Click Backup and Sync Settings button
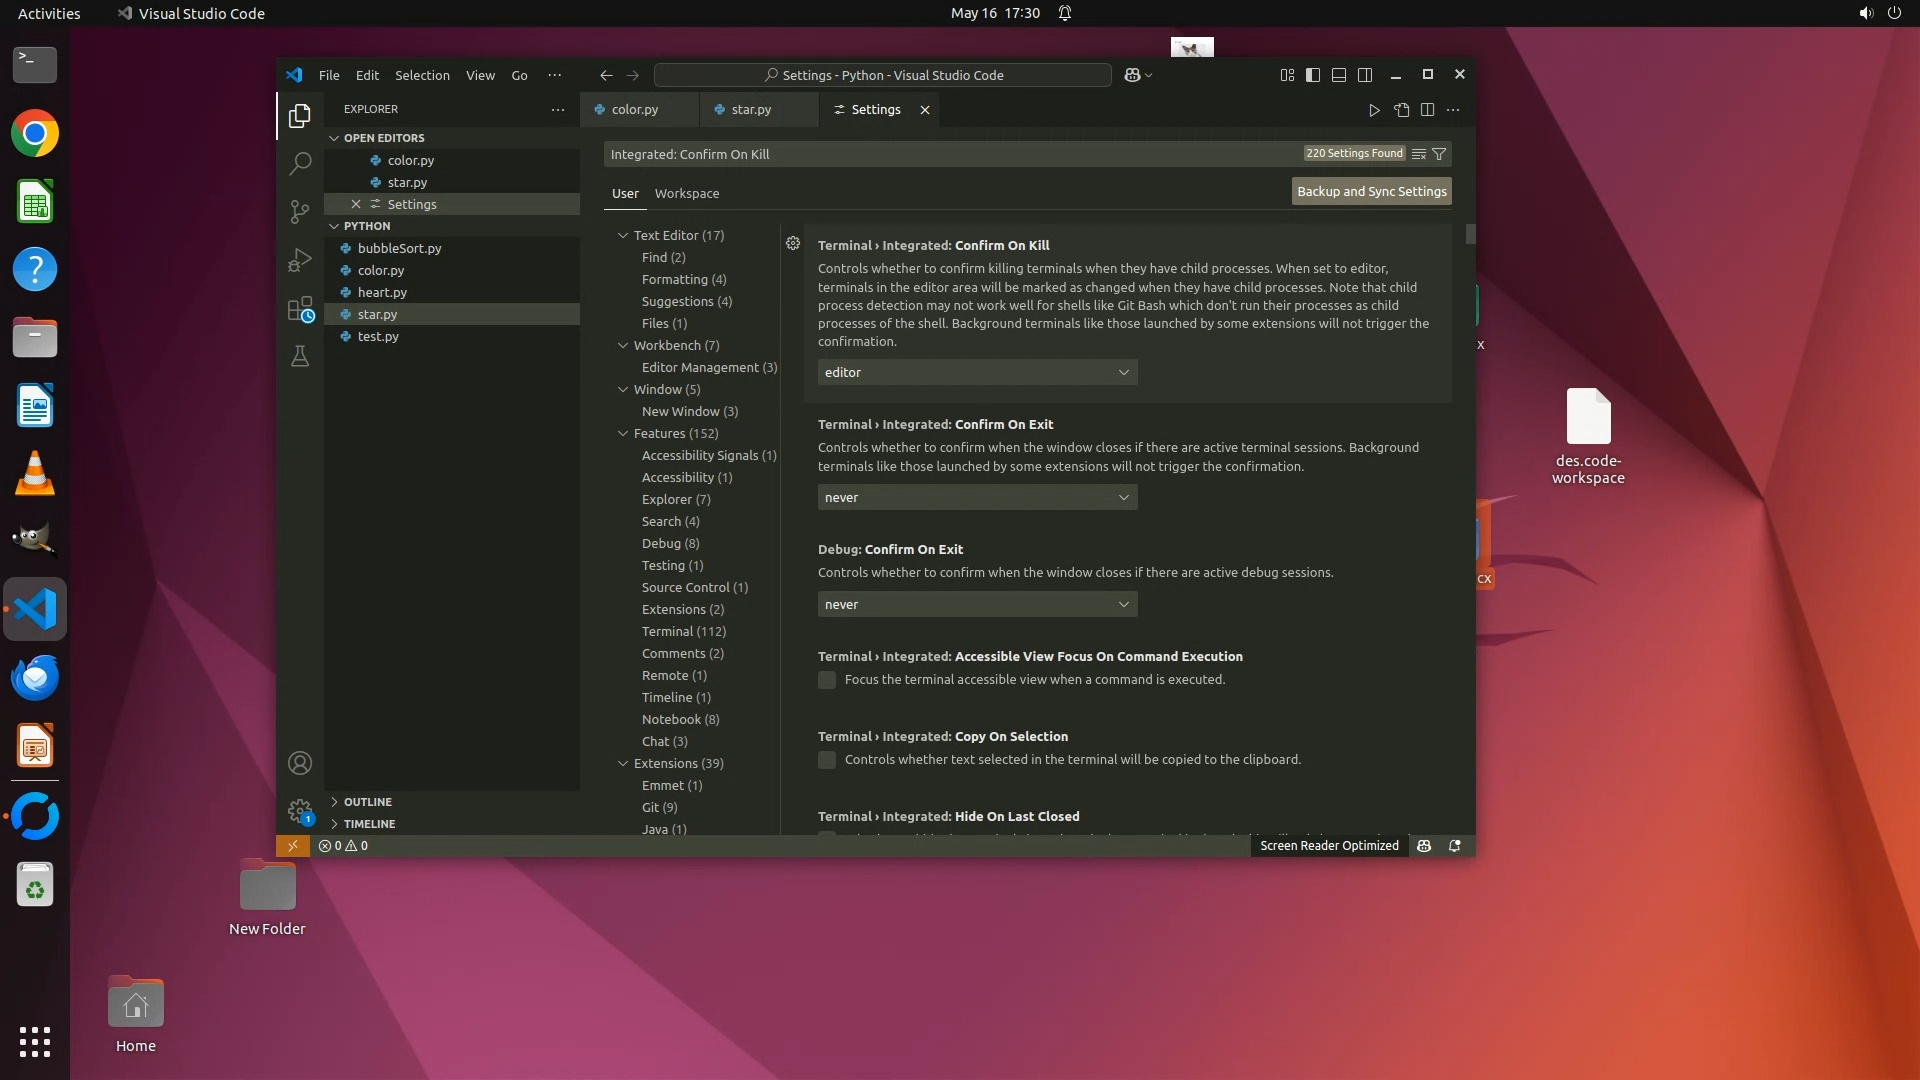The image size is (1920, 1080). (1371, 191)
